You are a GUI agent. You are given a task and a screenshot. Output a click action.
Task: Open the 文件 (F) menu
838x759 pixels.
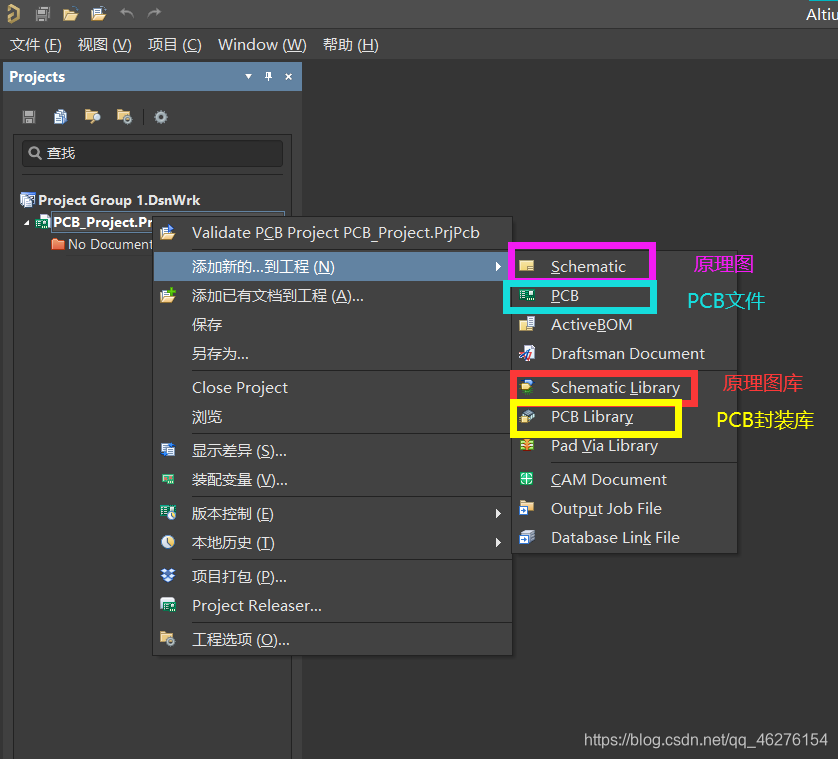click(36, 44)
